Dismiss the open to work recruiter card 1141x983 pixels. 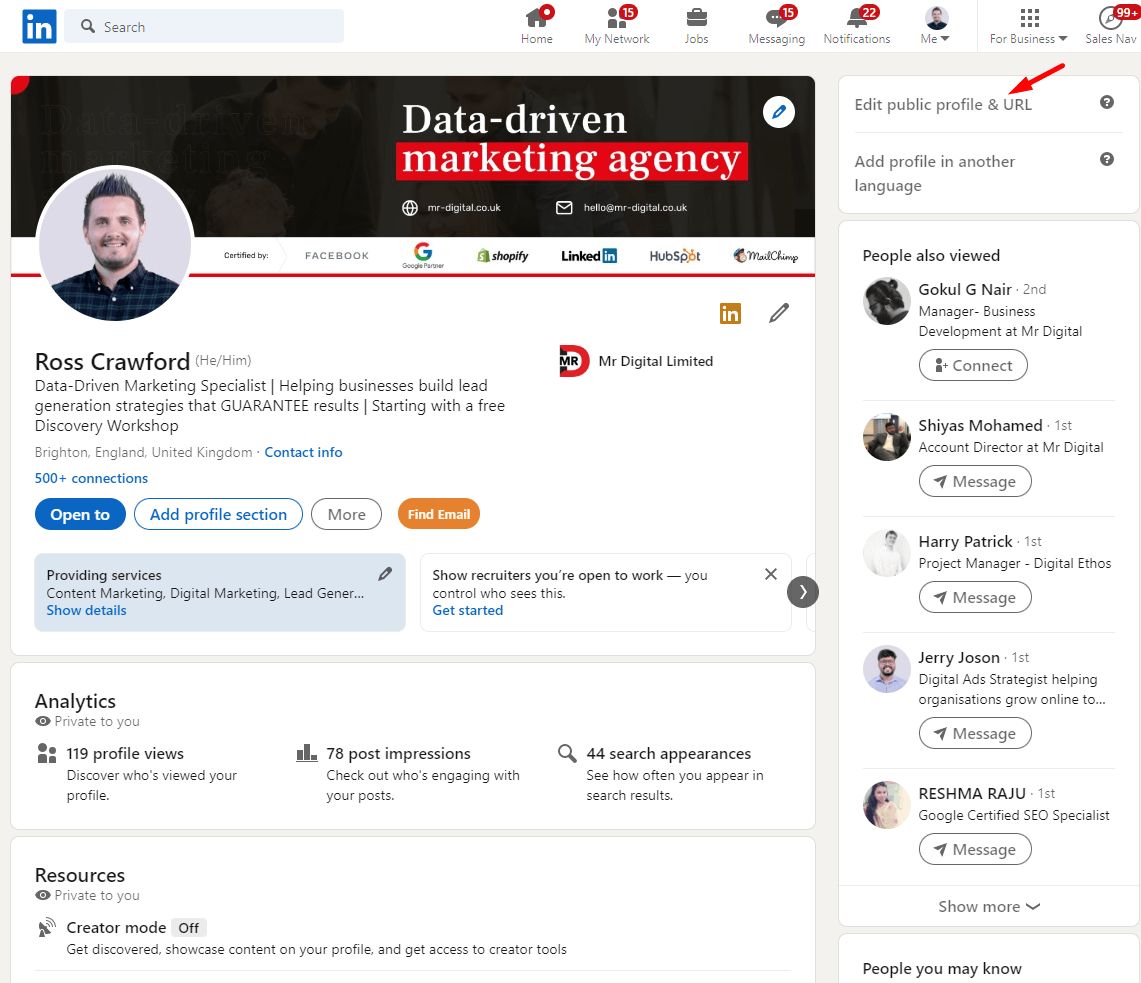[770, 574]
